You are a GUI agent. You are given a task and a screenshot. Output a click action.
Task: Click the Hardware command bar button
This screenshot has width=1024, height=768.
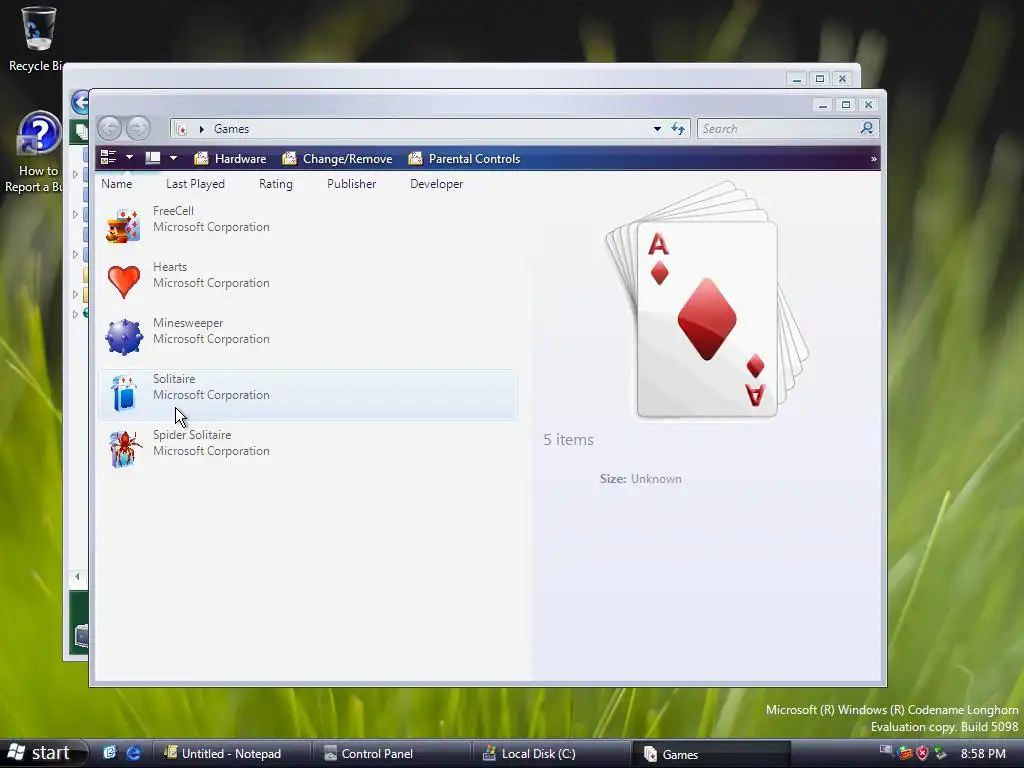pyautogui.click(x=231, y=159)
